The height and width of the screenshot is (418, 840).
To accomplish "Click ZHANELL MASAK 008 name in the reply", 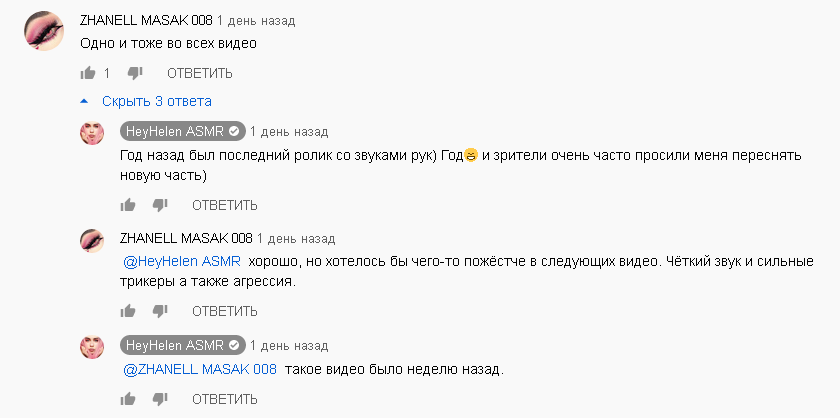I will pyautogui.click(x=186, y=238).
